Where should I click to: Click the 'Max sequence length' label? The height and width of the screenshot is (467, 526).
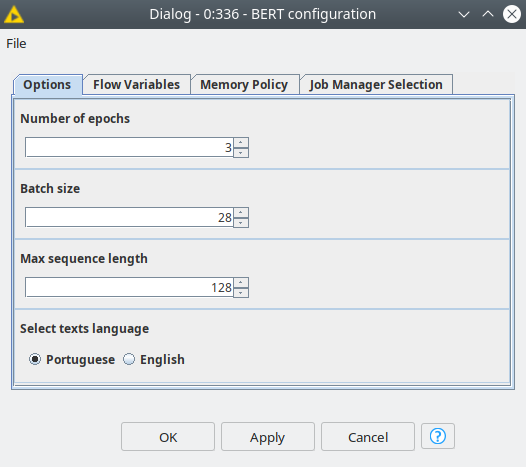[84, 259]
